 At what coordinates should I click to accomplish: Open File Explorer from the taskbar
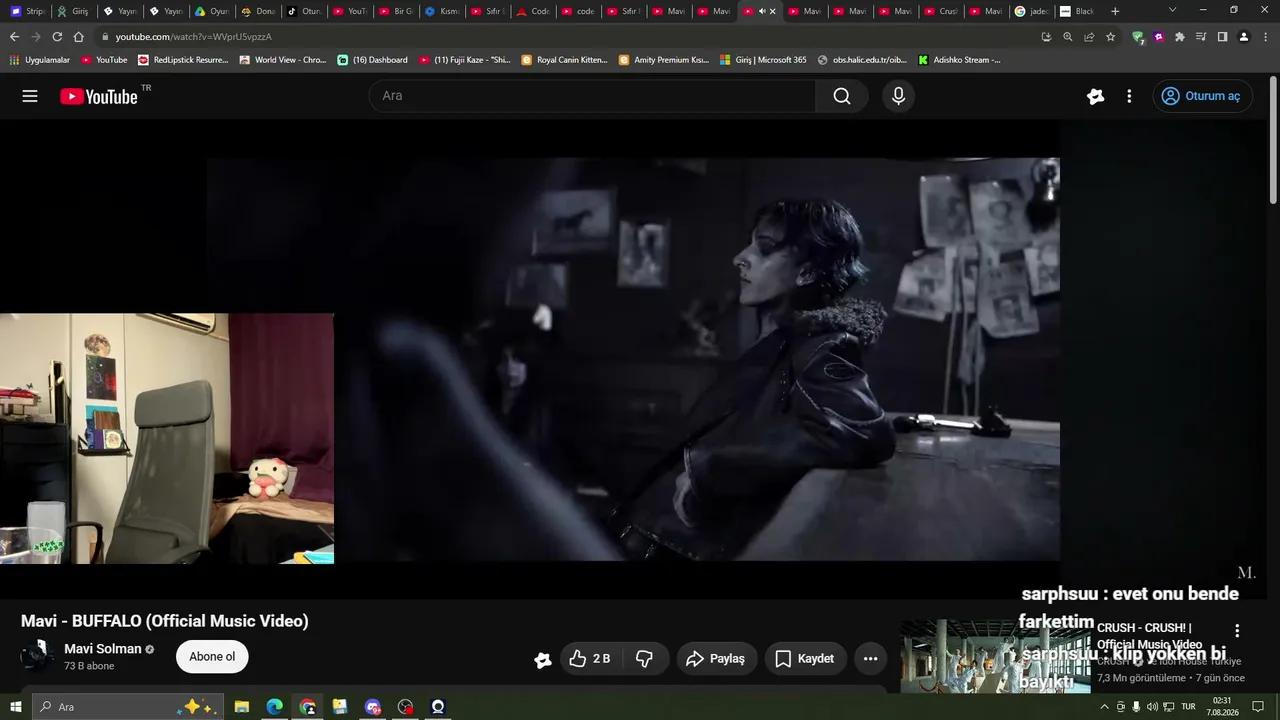242,707
